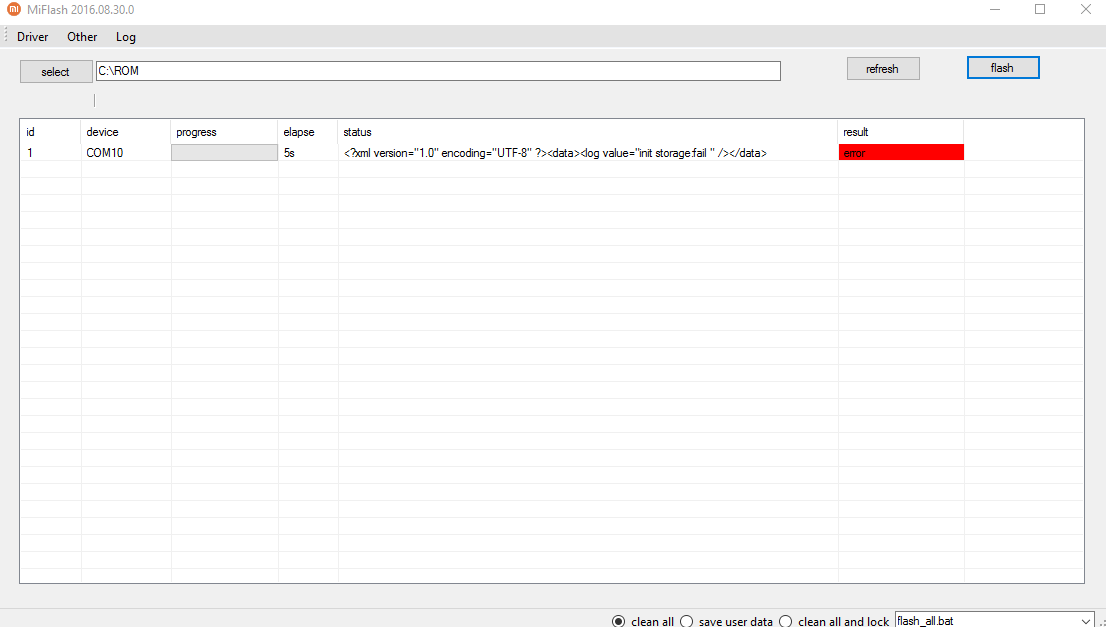This screenshot has height=627, width=1106.
Task: Close the MiFlash window
Action: 1086,10
